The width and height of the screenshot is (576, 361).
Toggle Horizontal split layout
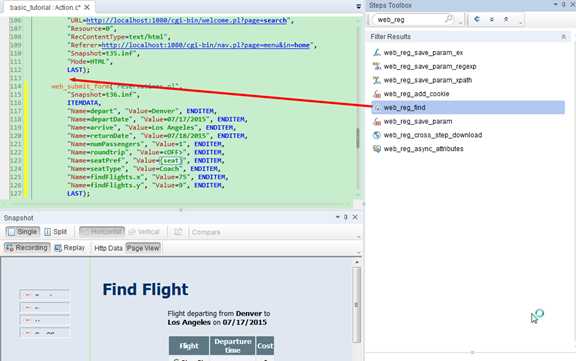click(102, 232)
